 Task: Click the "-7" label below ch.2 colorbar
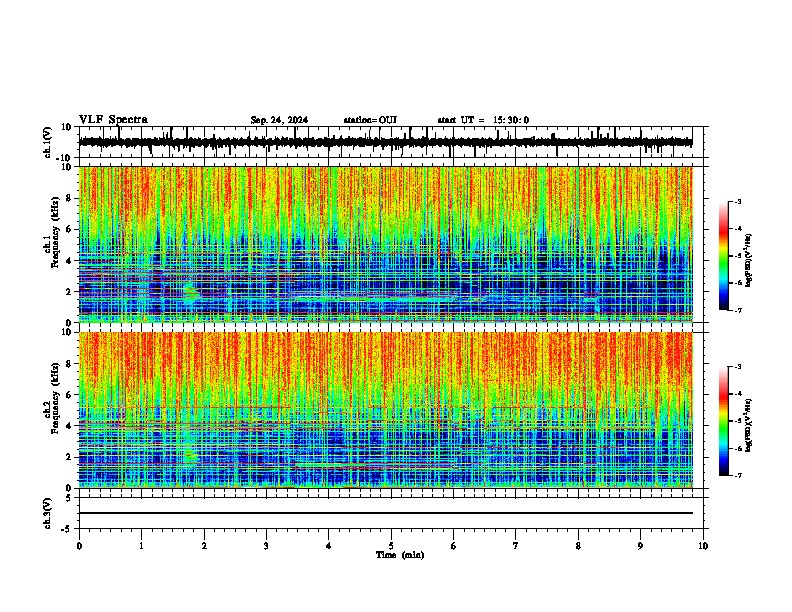coord(737,475)
